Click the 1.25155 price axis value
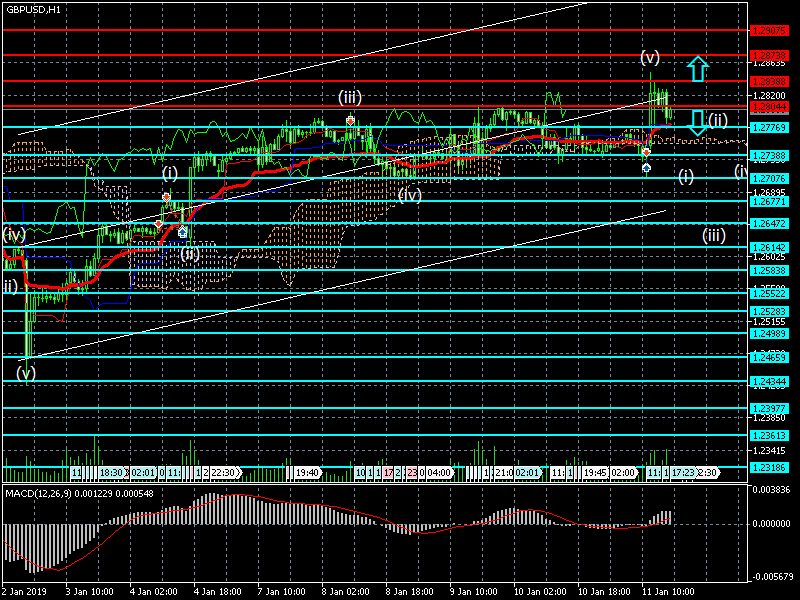Viewport: 800px width, 600px height. click(x=769, y=321)
